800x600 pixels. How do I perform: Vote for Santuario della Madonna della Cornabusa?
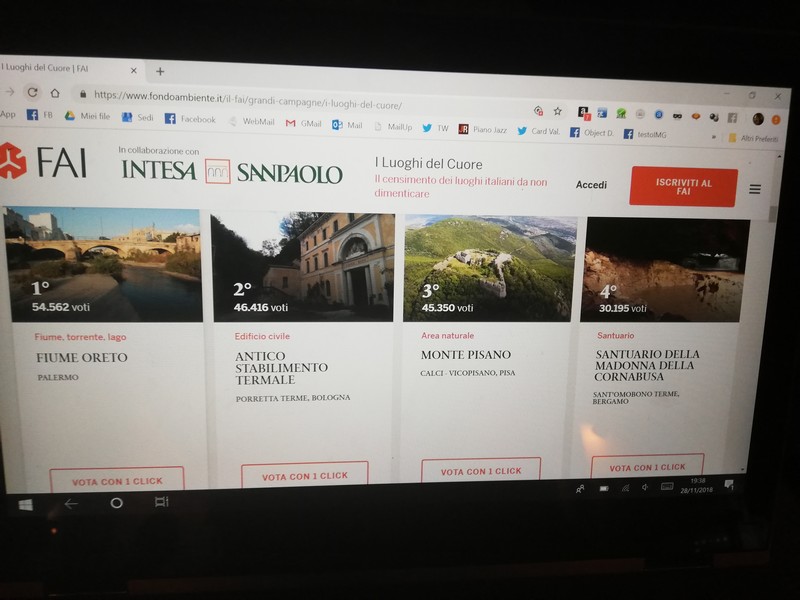coord(647,466)
